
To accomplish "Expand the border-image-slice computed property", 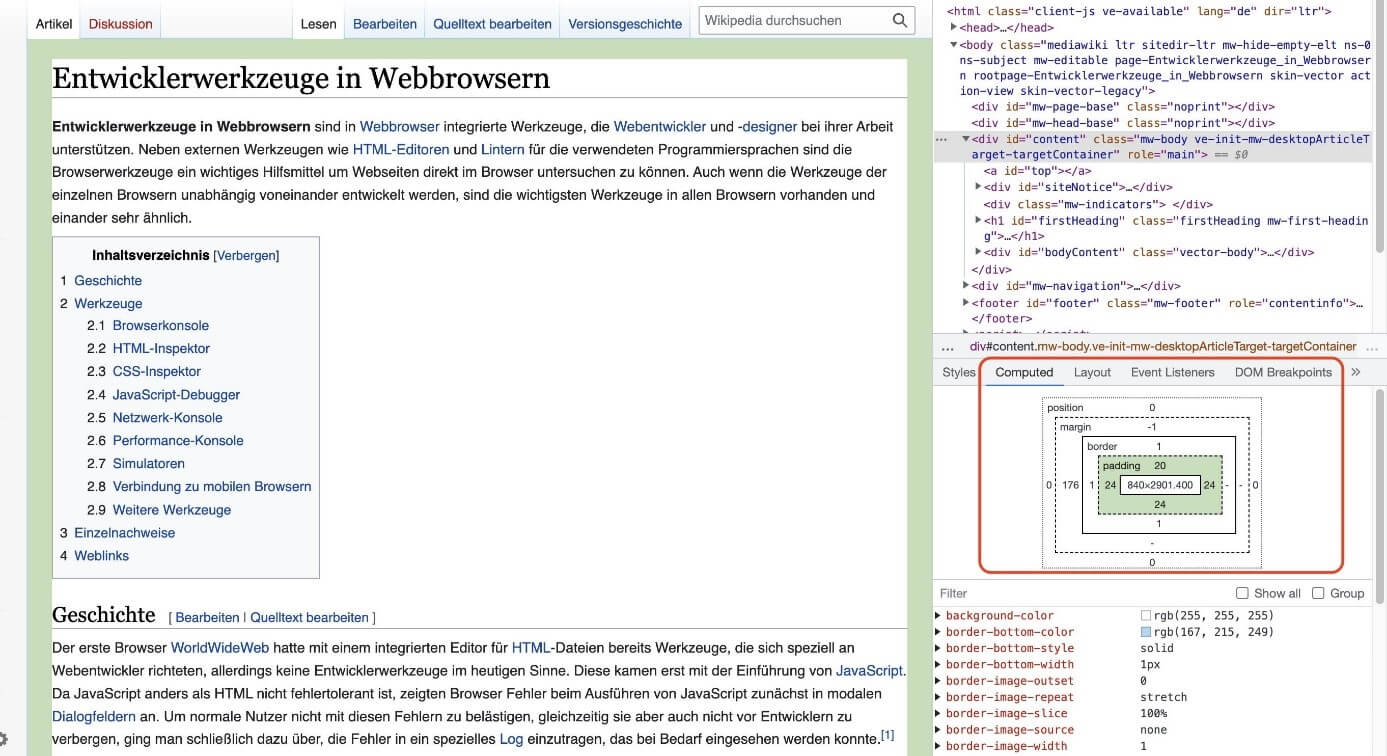I will pos(938,713).
